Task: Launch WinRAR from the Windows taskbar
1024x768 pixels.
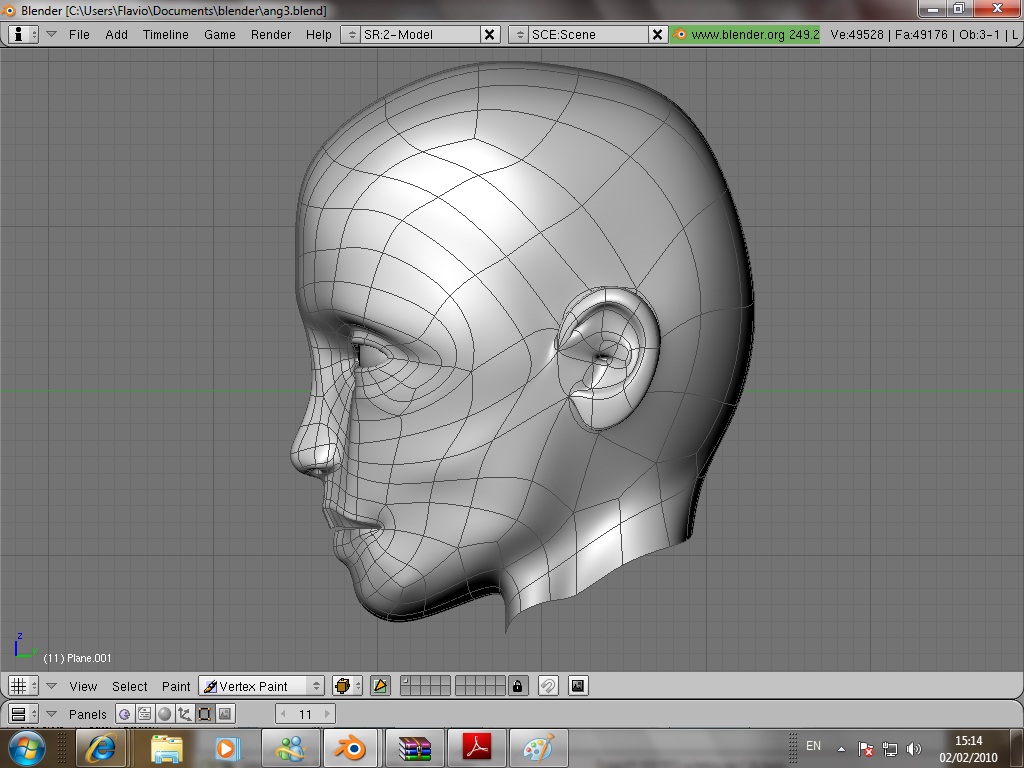Action: [414, 748]
